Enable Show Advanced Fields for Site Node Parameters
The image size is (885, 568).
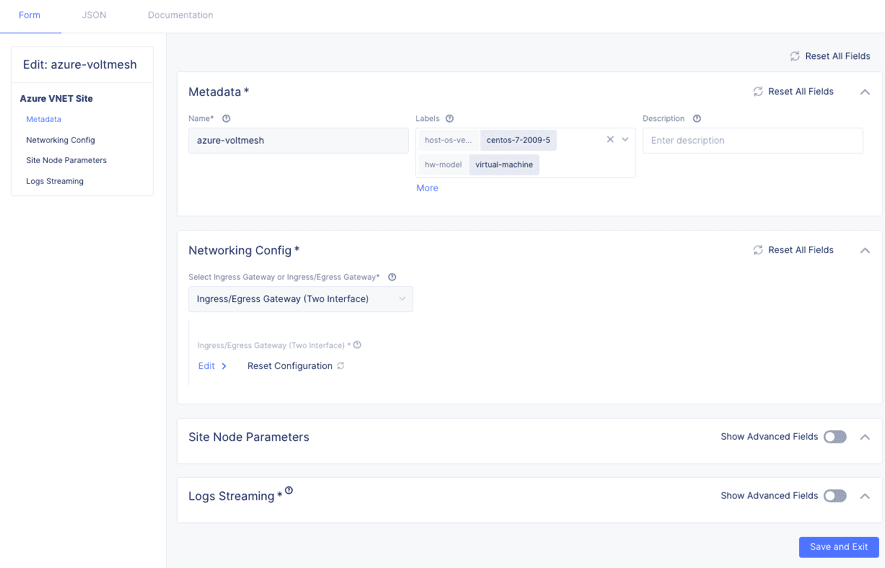pos(835,437)
